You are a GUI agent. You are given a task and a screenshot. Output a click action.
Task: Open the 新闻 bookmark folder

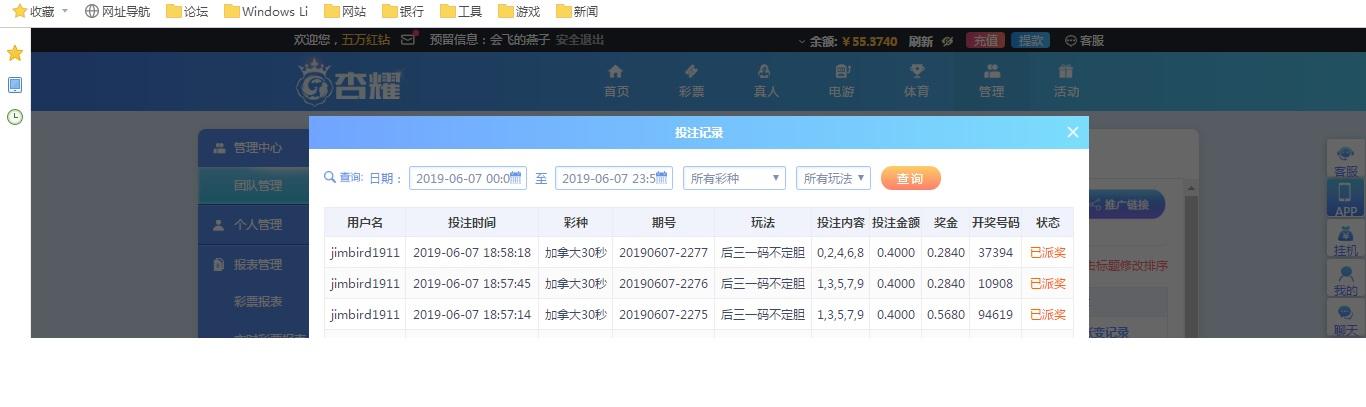click(577, 12)
